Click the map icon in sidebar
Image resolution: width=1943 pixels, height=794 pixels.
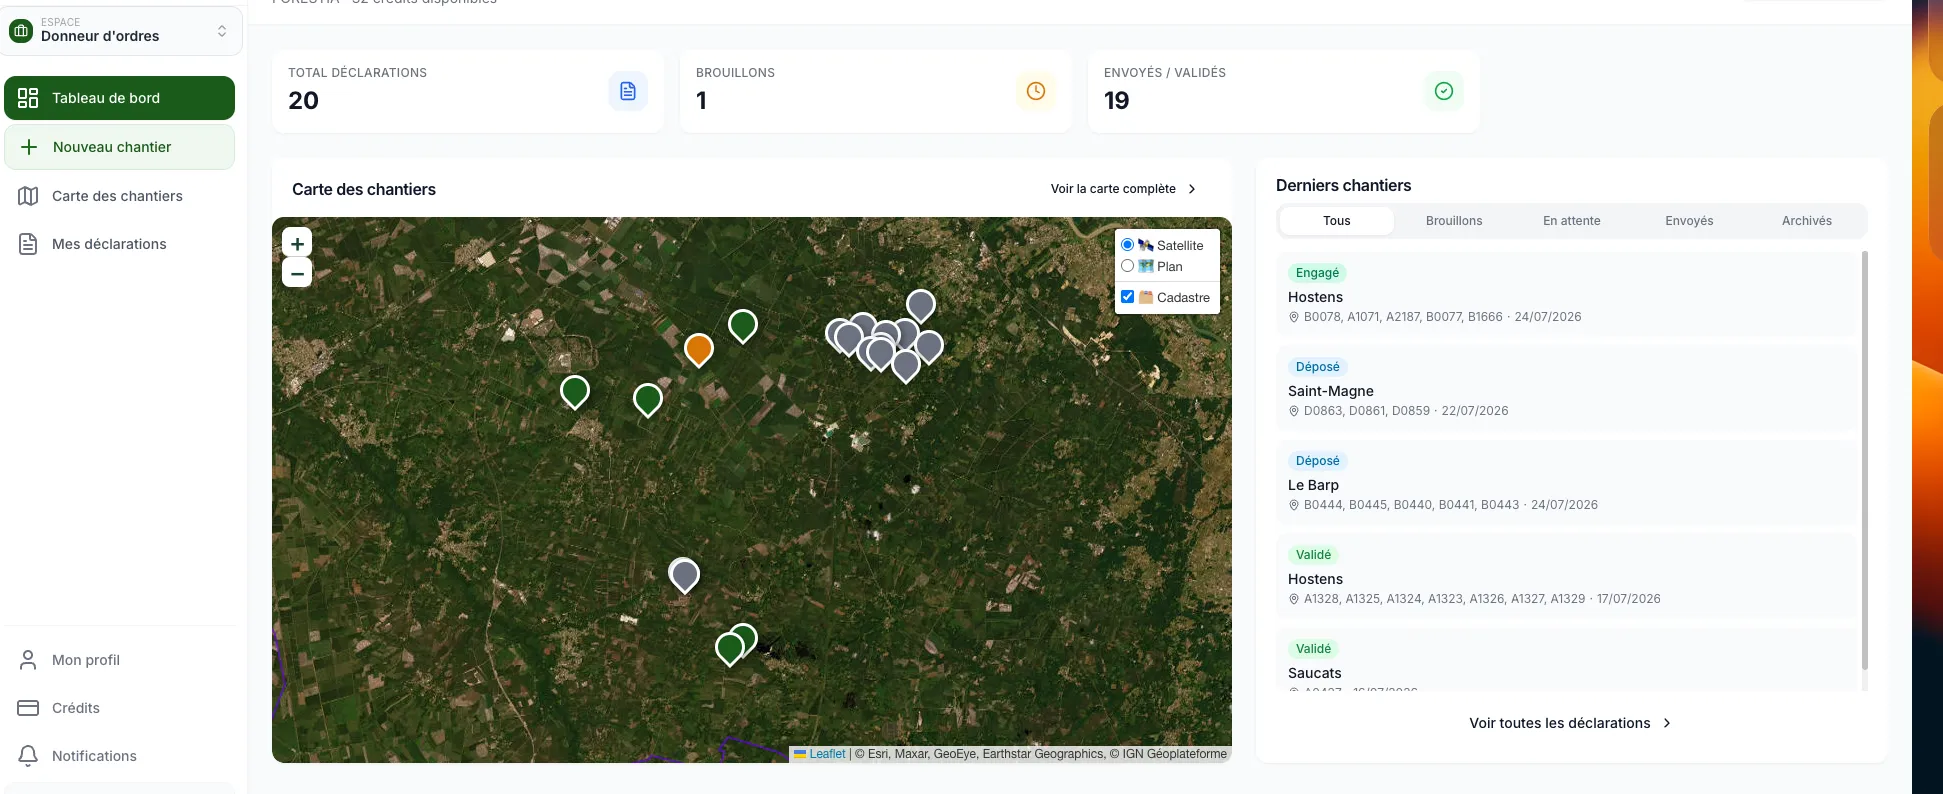click(x=28, y=196)
